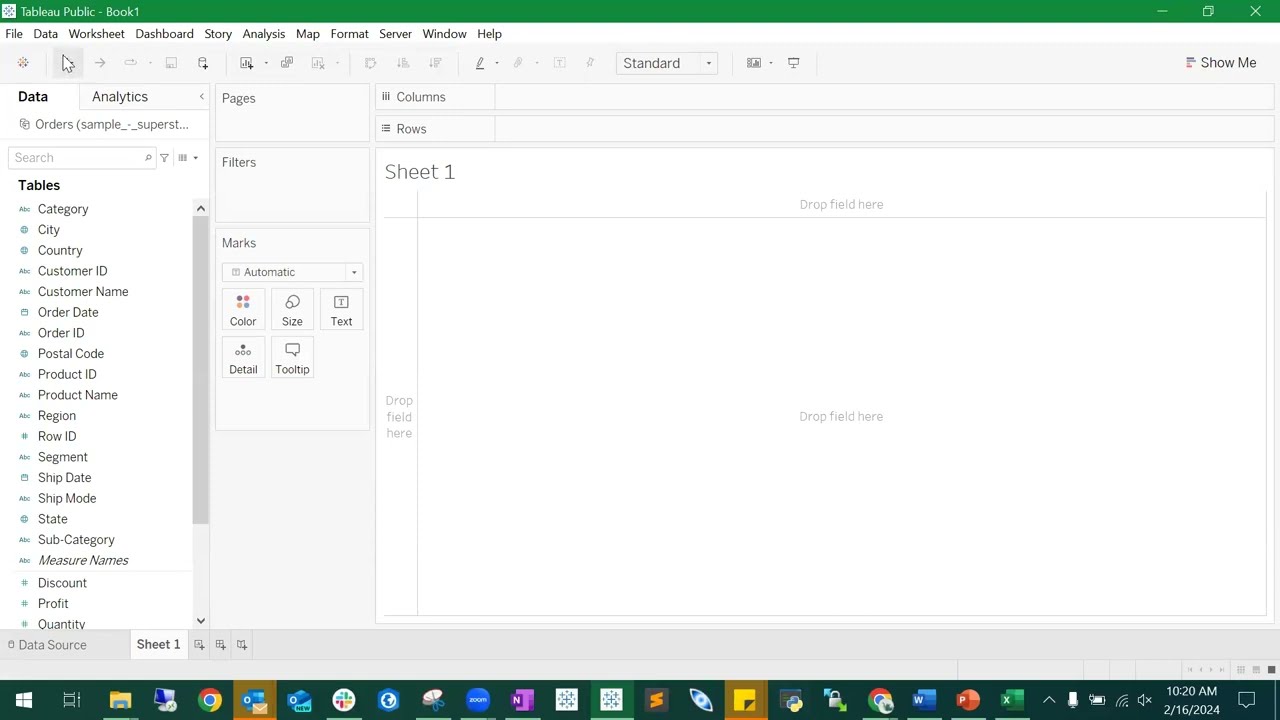Open the Worksheet menu
Screen dimensions: 1280x720
click(x=97, y=34)
